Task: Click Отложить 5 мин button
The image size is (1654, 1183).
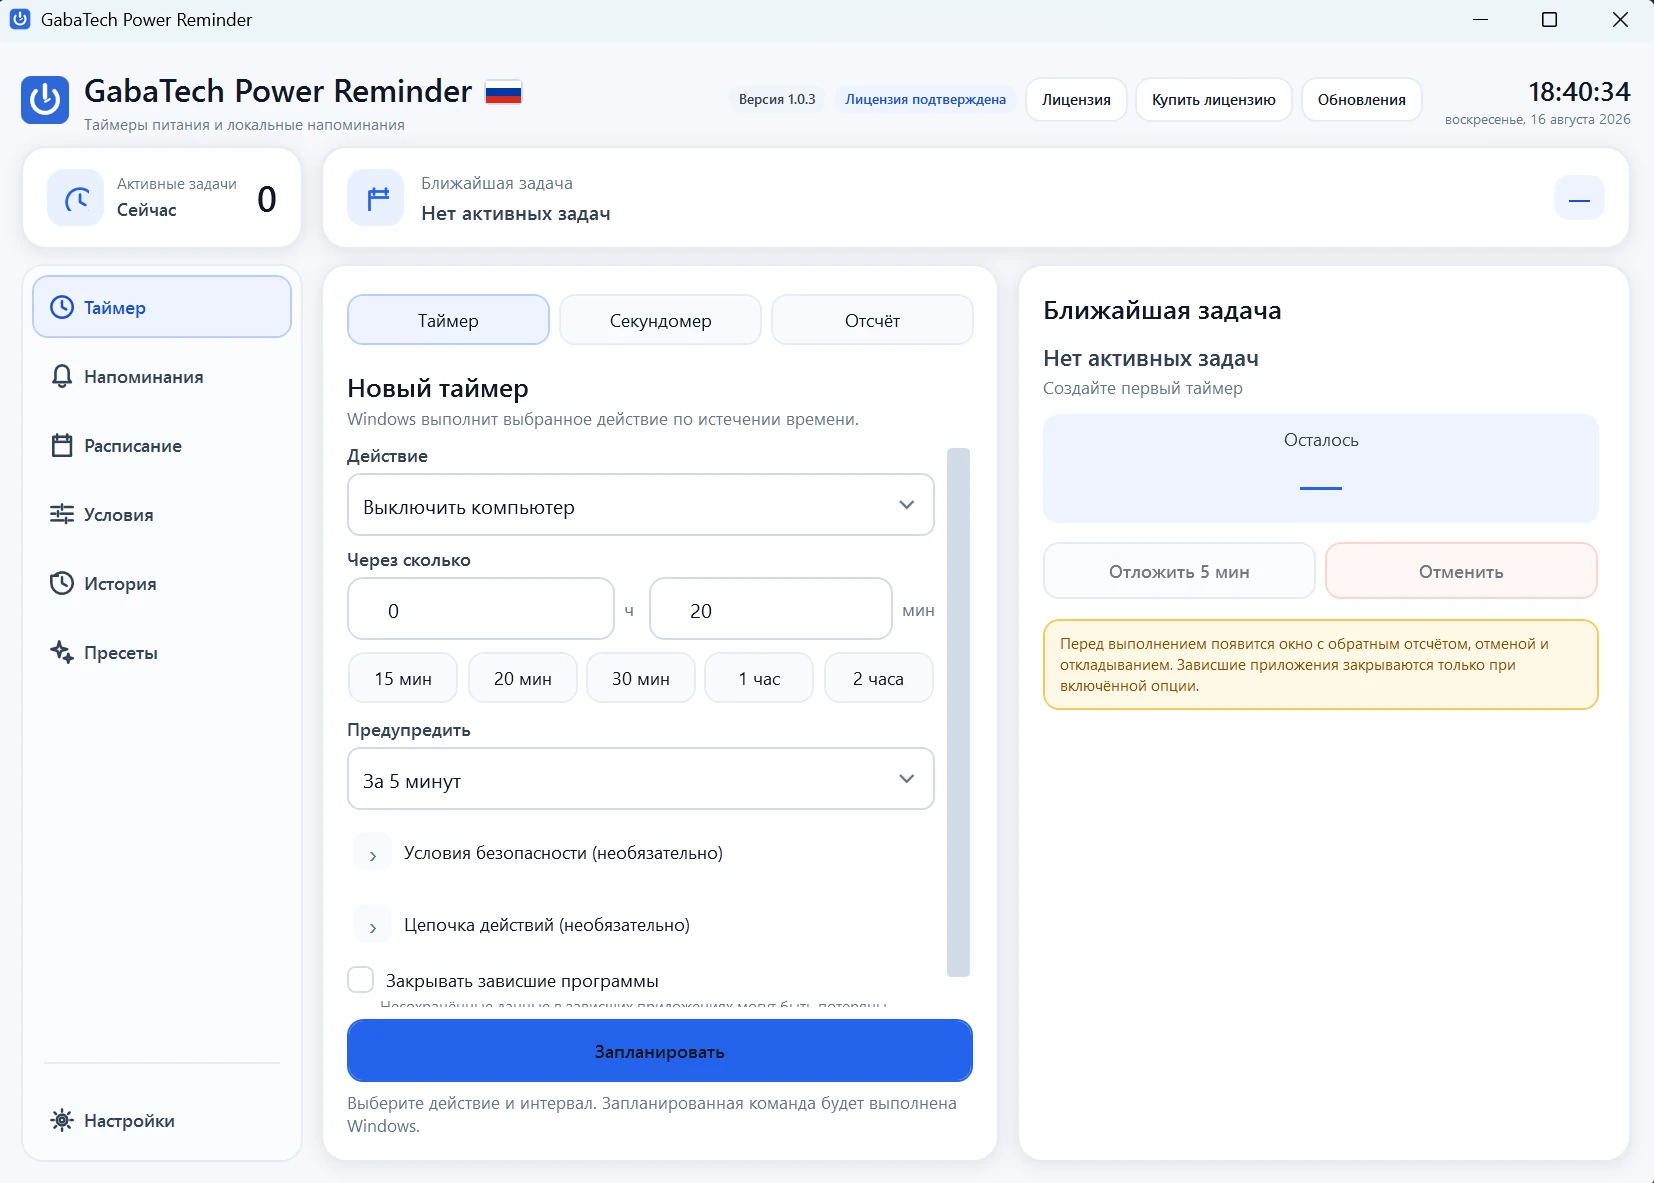Action: (1179, 571)
